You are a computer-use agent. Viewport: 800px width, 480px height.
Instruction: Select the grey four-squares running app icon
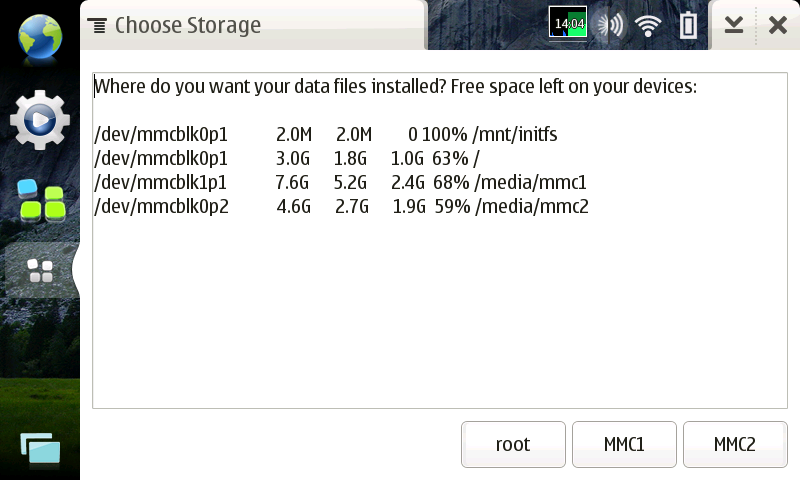tap(41, 270)
